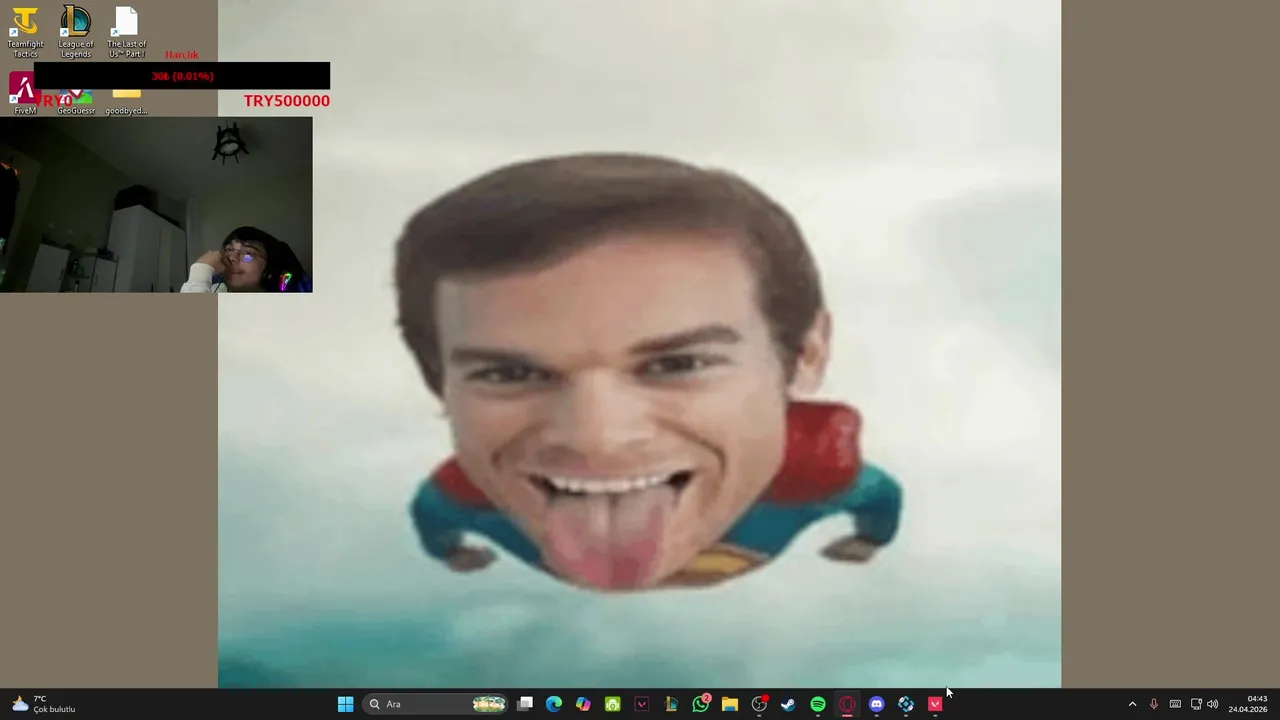
Task: Open File Explorer from the taskbar
Action: pos(730,704)
